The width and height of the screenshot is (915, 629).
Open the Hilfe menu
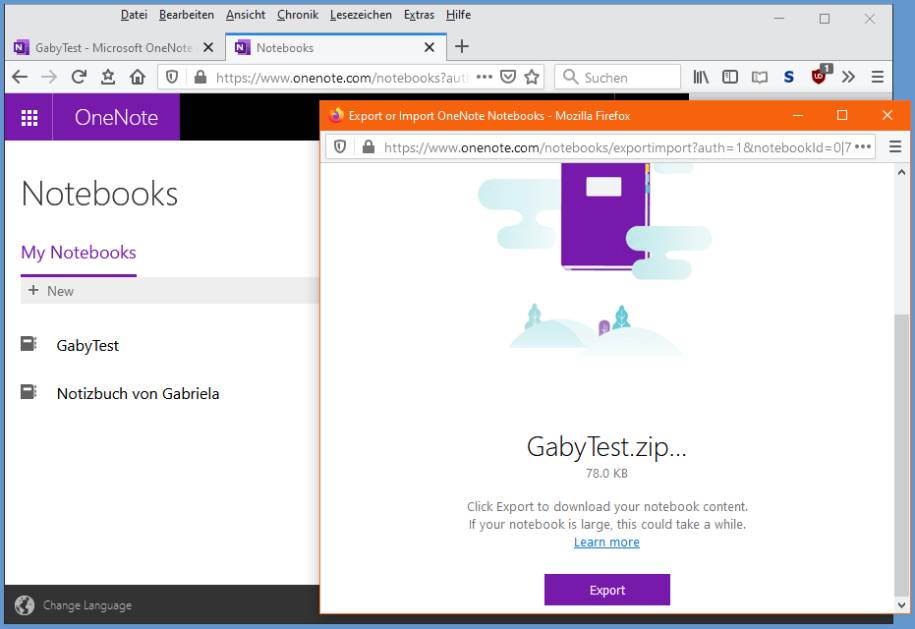click(x=458, y=15)
